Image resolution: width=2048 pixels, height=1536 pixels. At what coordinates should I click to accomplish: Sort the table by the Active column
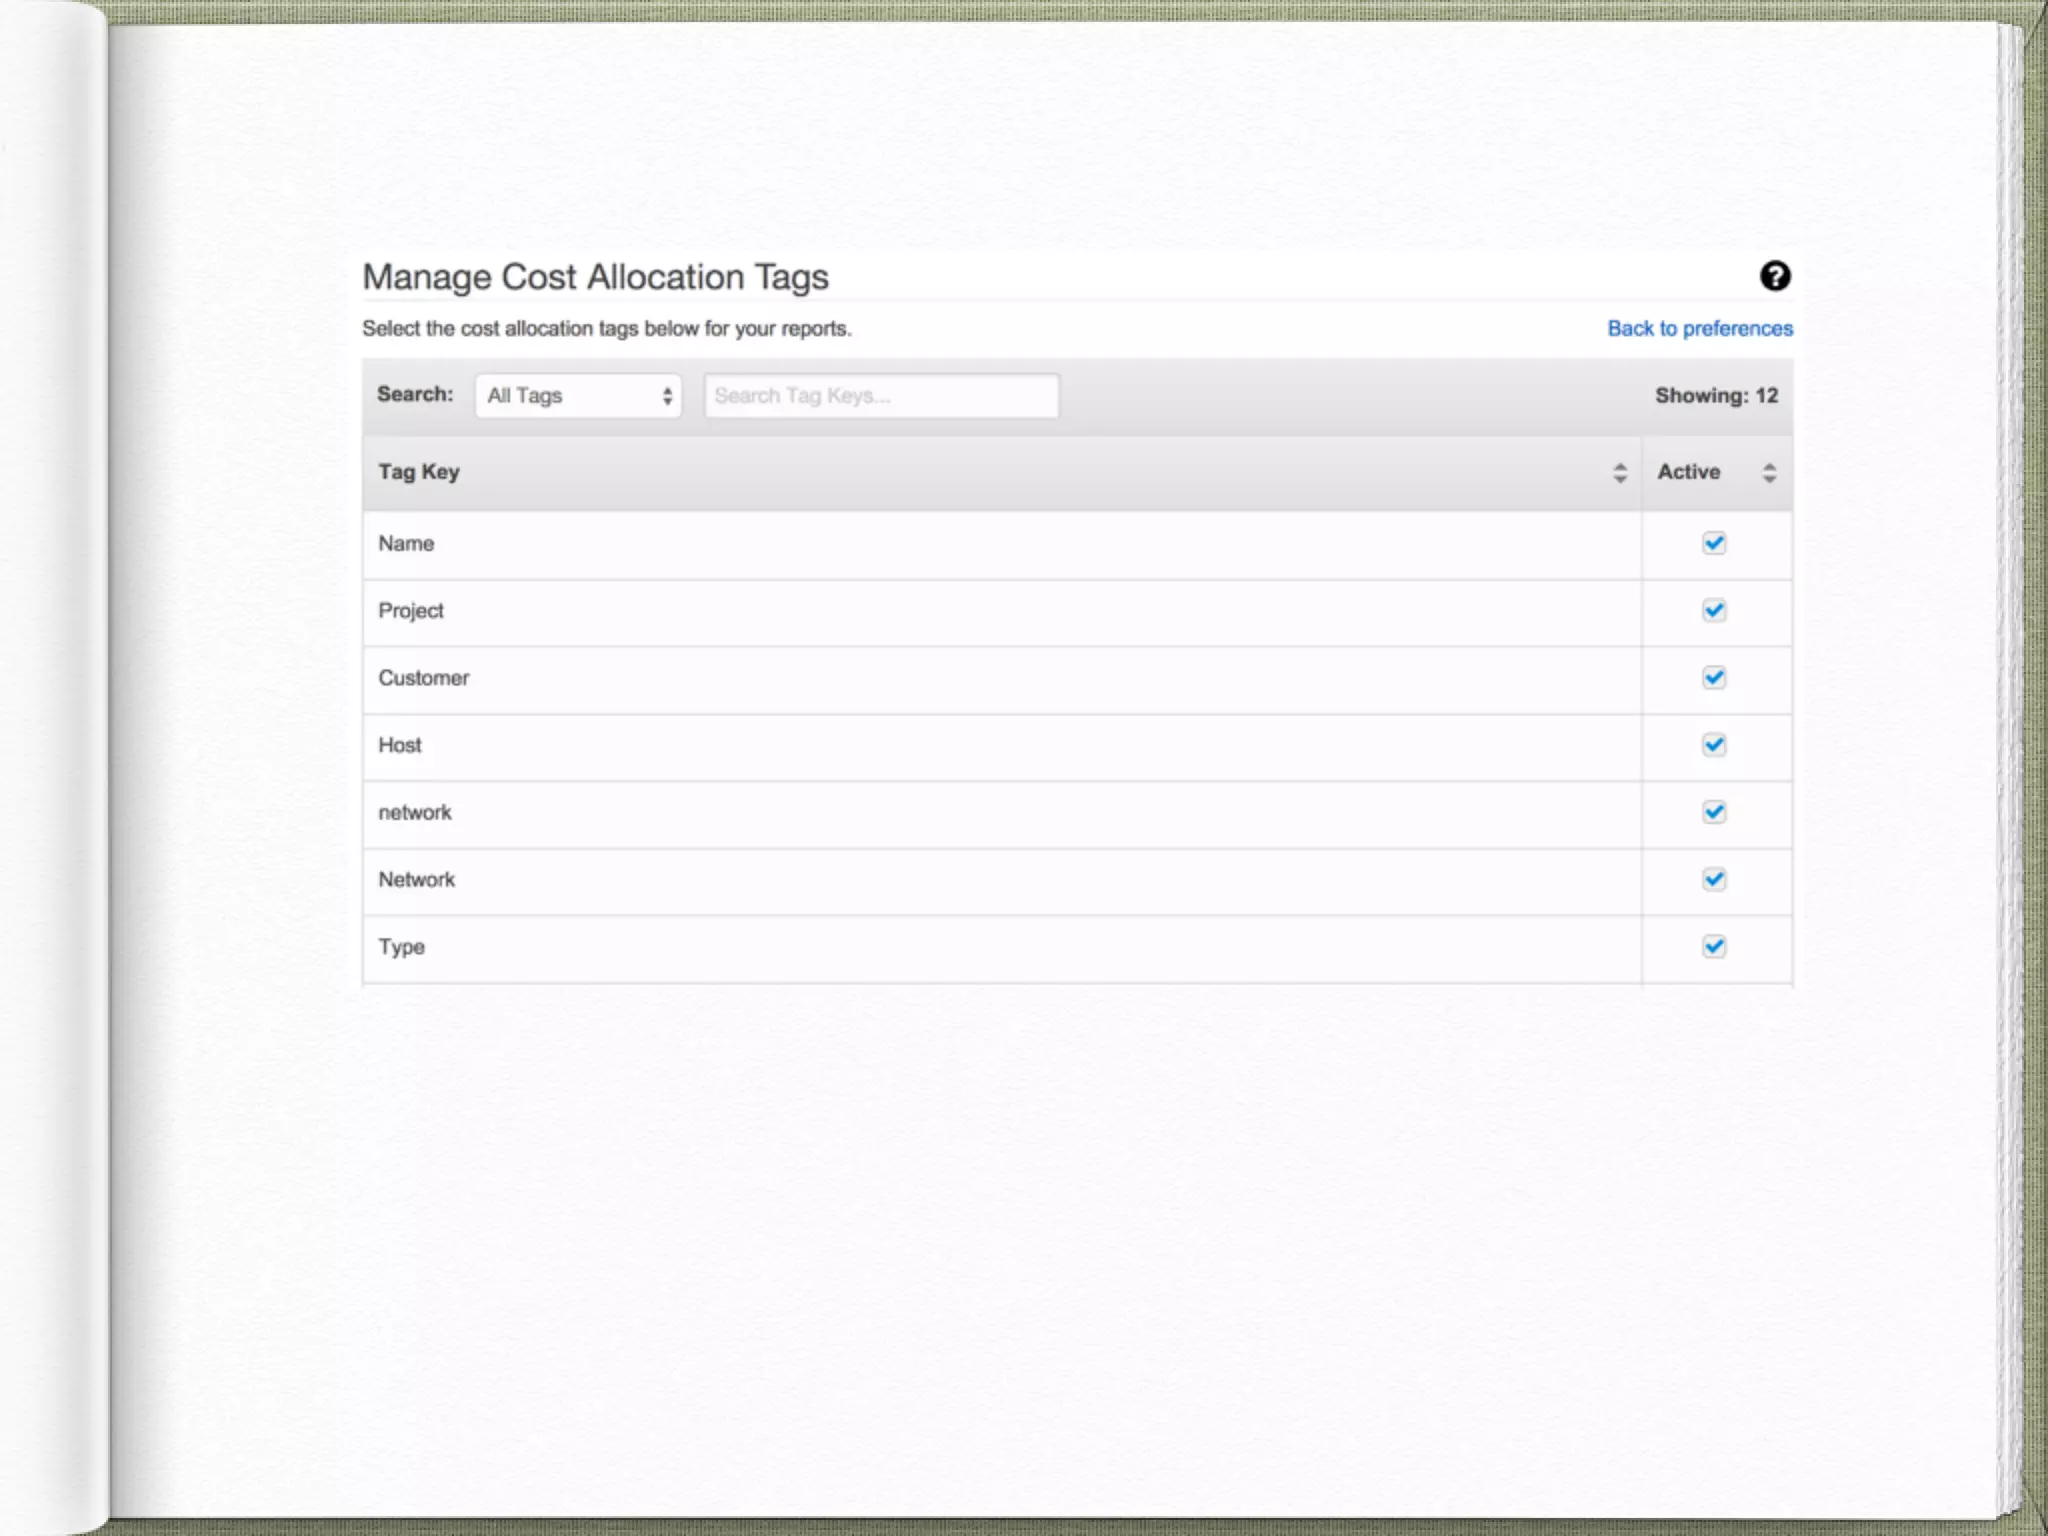click(1768, 473)
